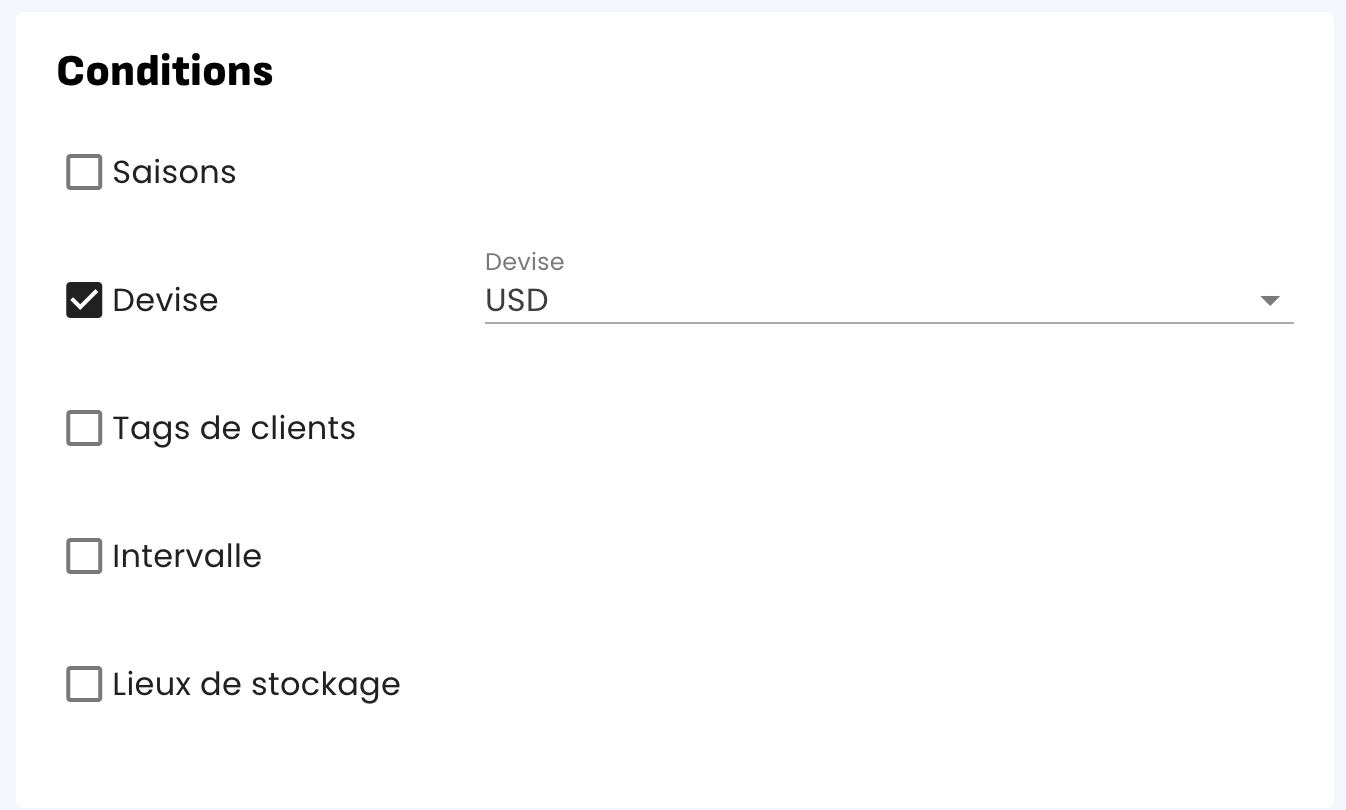Click the small grey "Devise" caption above USD
Screen dimensions: 1346x810
[x=524, y=262]
